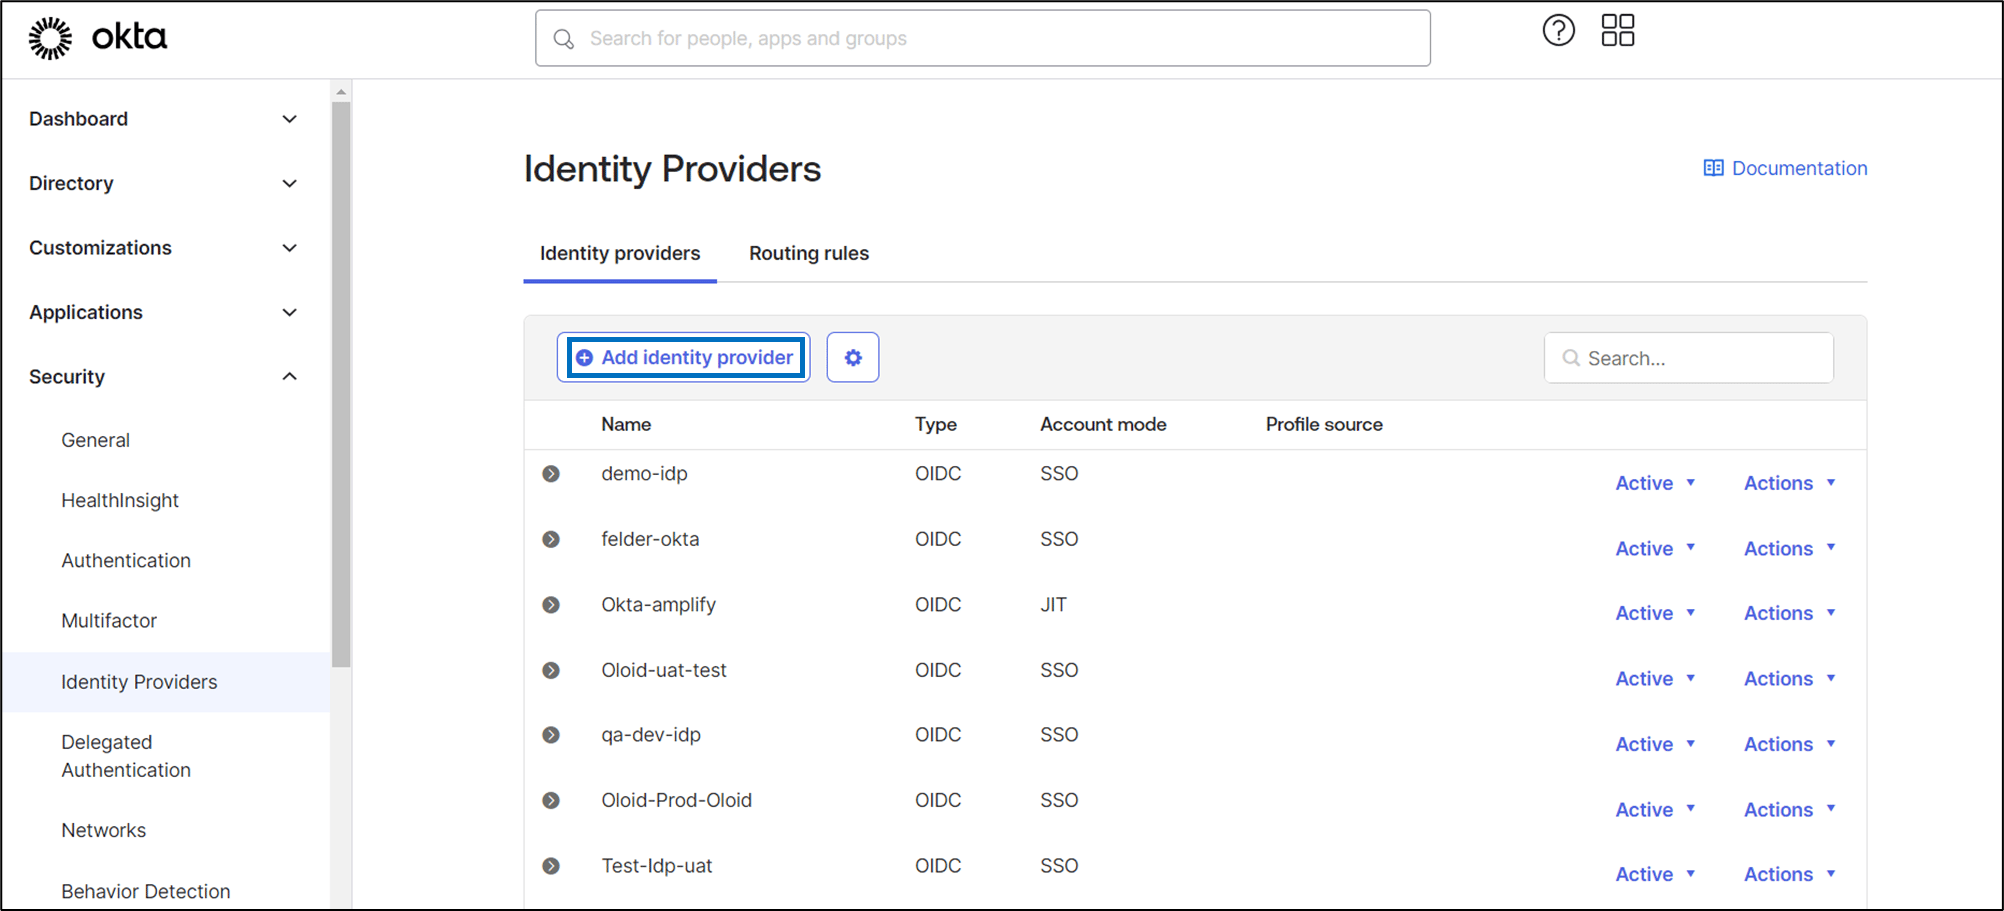Open Actions dropdown for demo-idp
The width and height of the screenshot is (2004, 911).
[x=1790, y=483]
